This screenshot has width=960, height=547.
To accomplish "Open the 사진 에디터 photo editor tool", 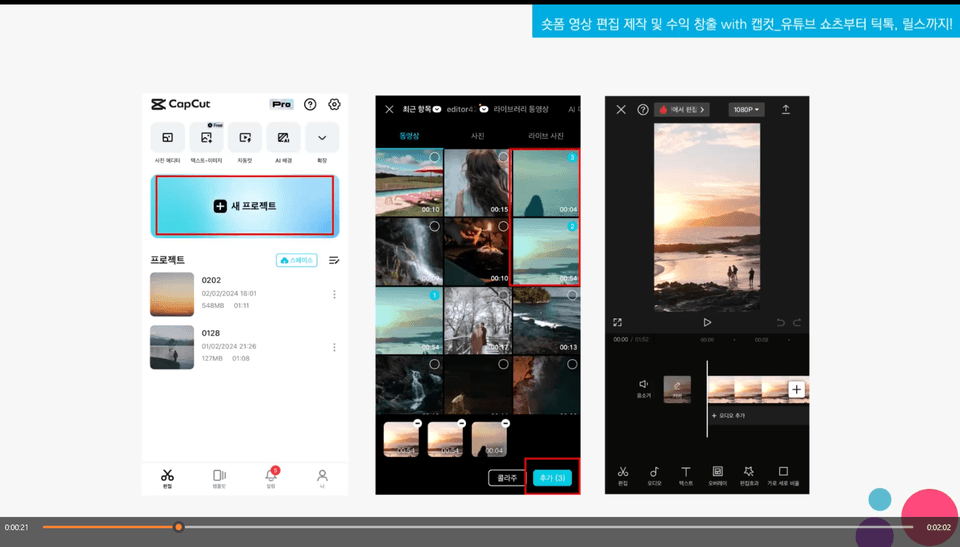I will [167, 138].
